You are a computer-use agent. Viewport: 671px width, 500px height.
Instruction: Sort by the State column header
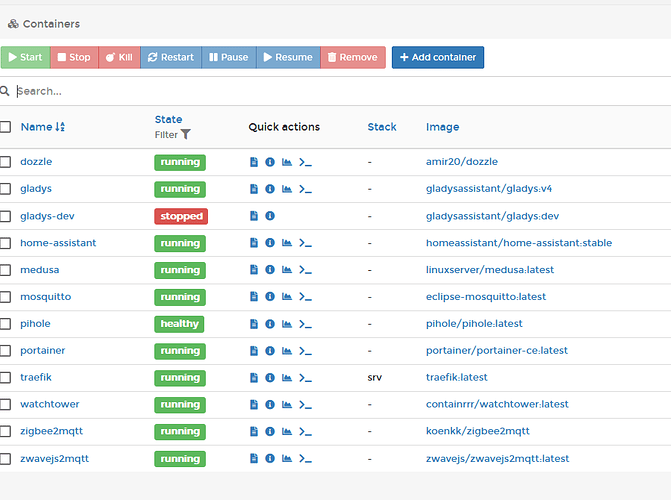click(168, 119)
